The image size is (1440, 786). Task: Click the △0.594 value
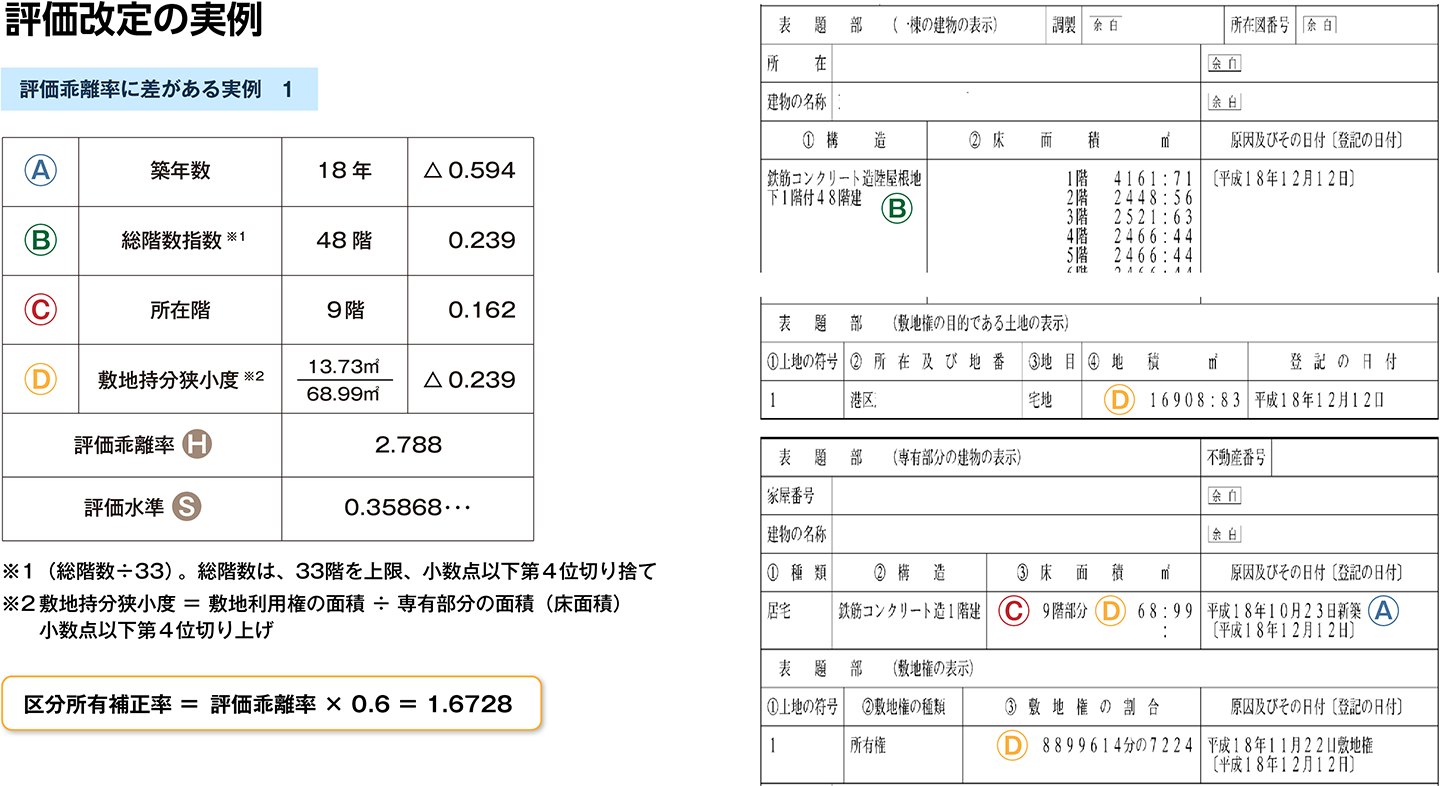coord(470,171)
